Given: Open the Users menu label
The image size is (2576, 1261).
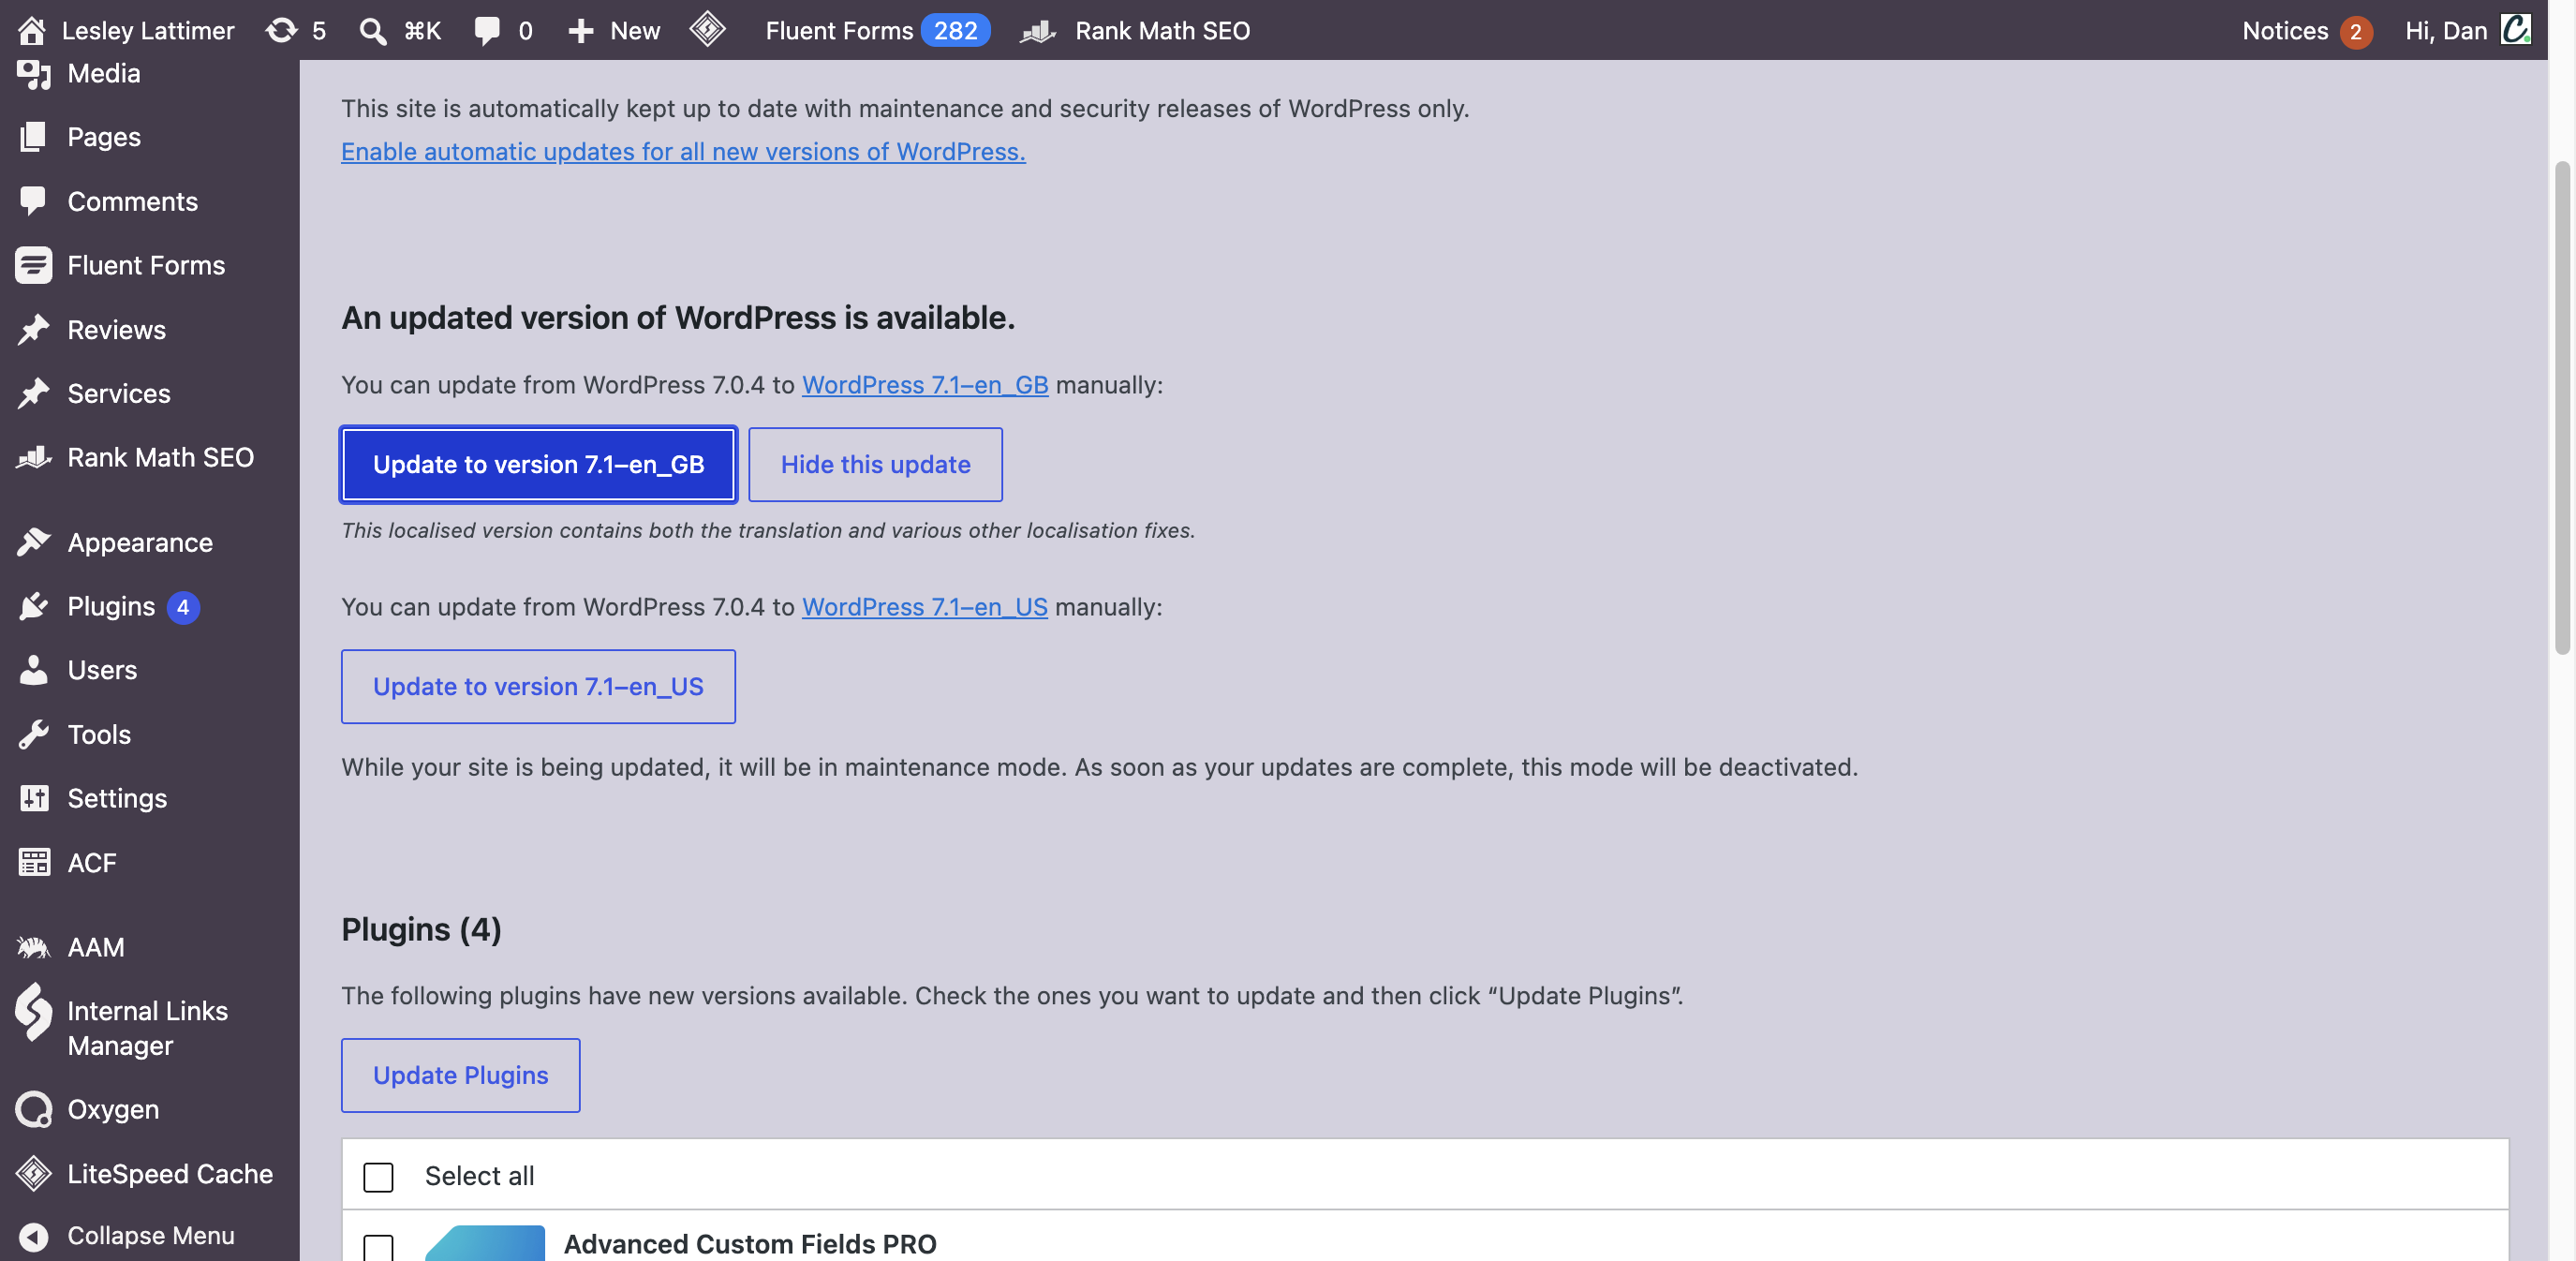Looking at the screenshot, I should pos(102,670).
